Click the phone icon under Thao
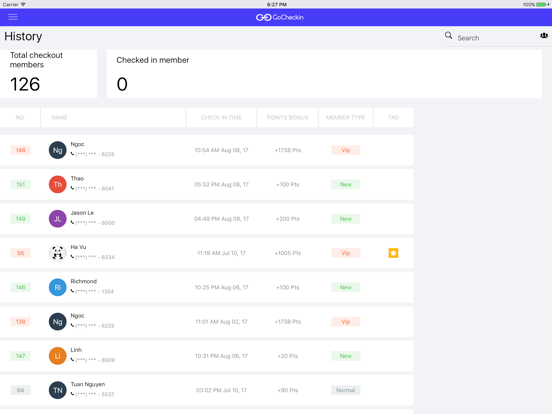Screen dimensions: 552x414 (x=72, y=188)
